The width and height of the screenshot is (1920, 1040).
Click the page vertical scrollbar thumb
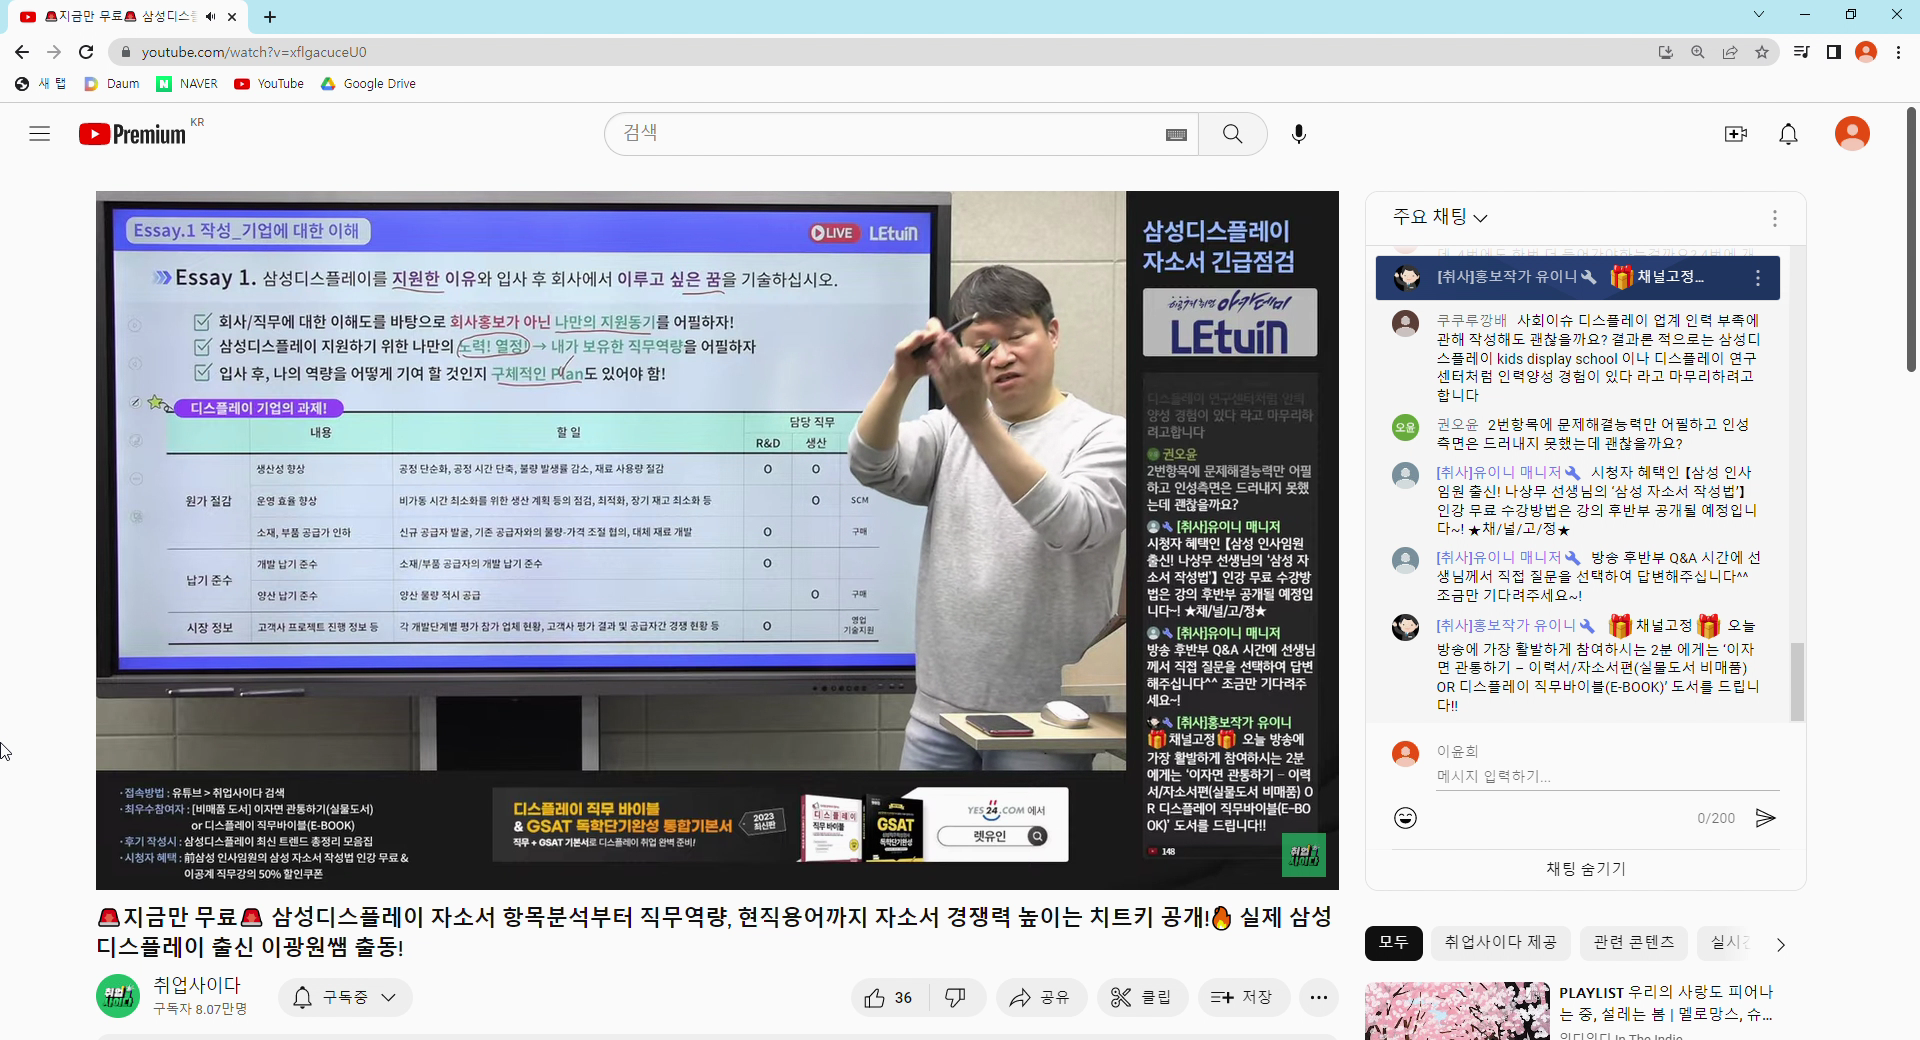(x=1912, y=240)
